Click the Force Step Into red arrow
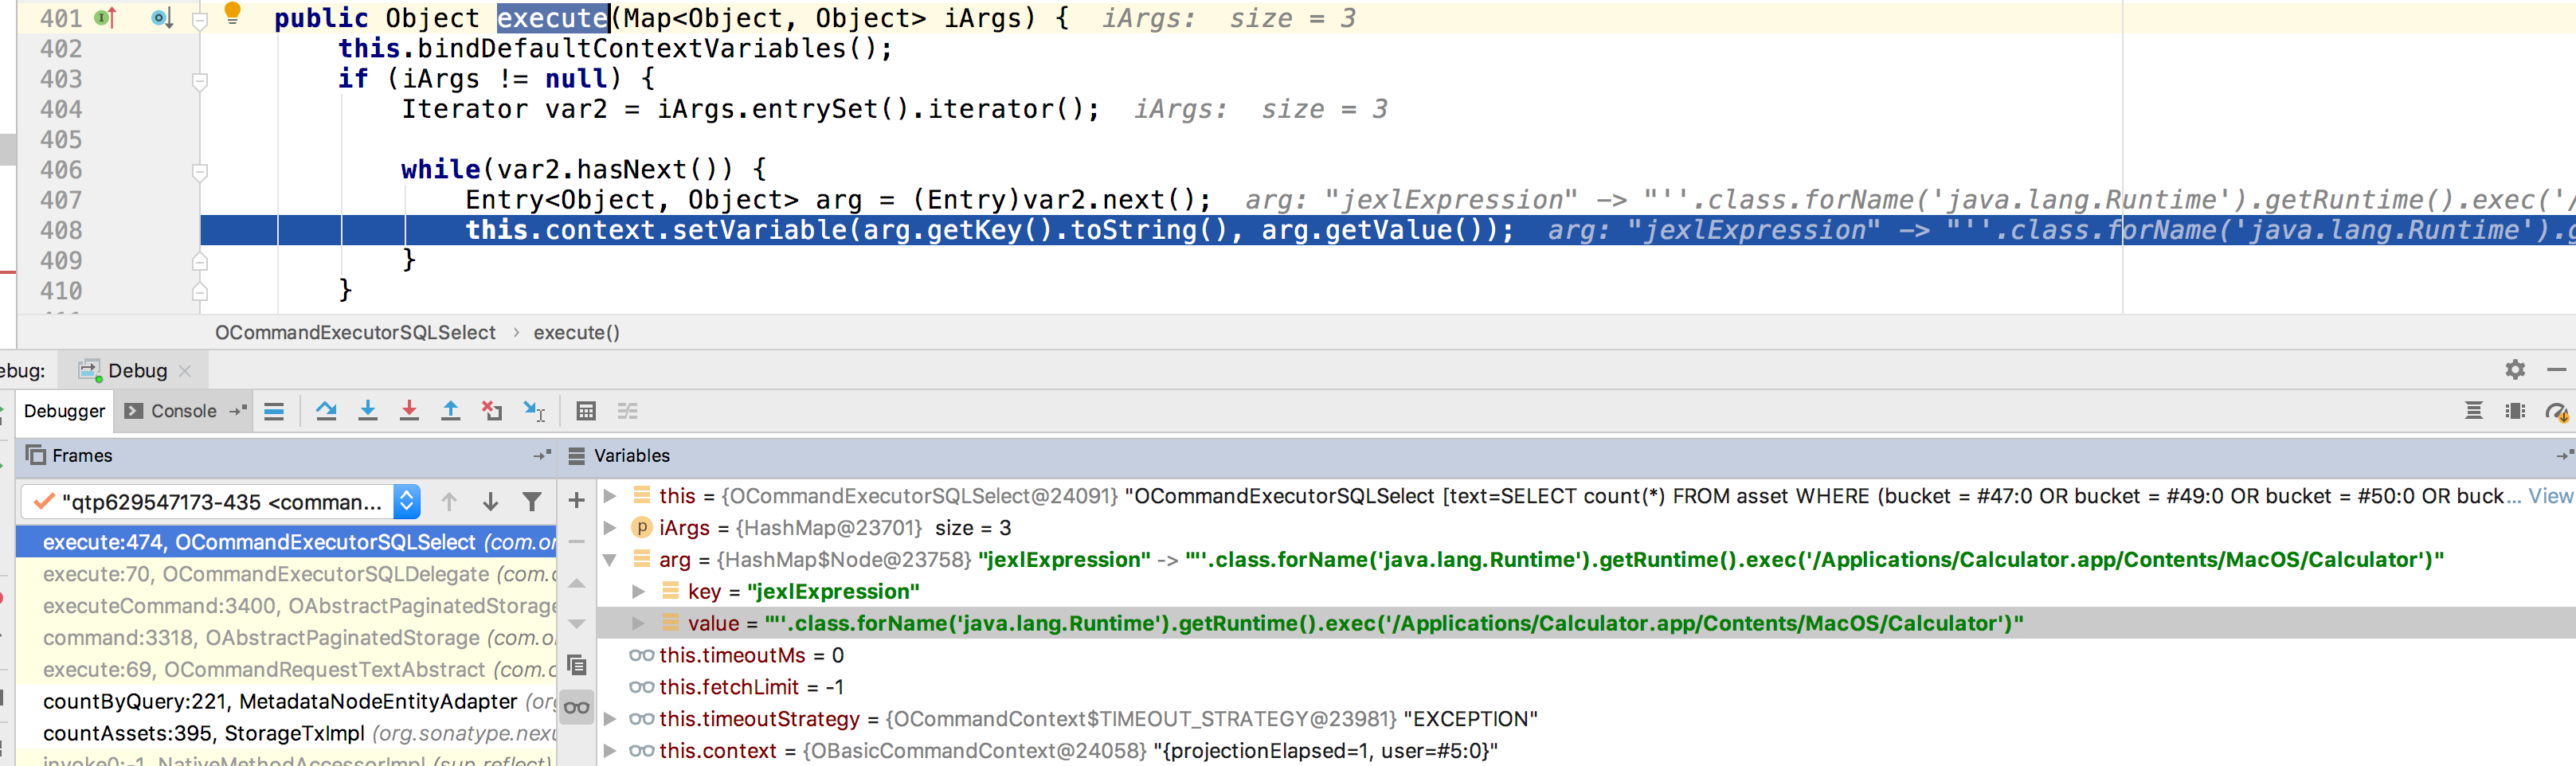2576x766 pixels. coord(409,411)
